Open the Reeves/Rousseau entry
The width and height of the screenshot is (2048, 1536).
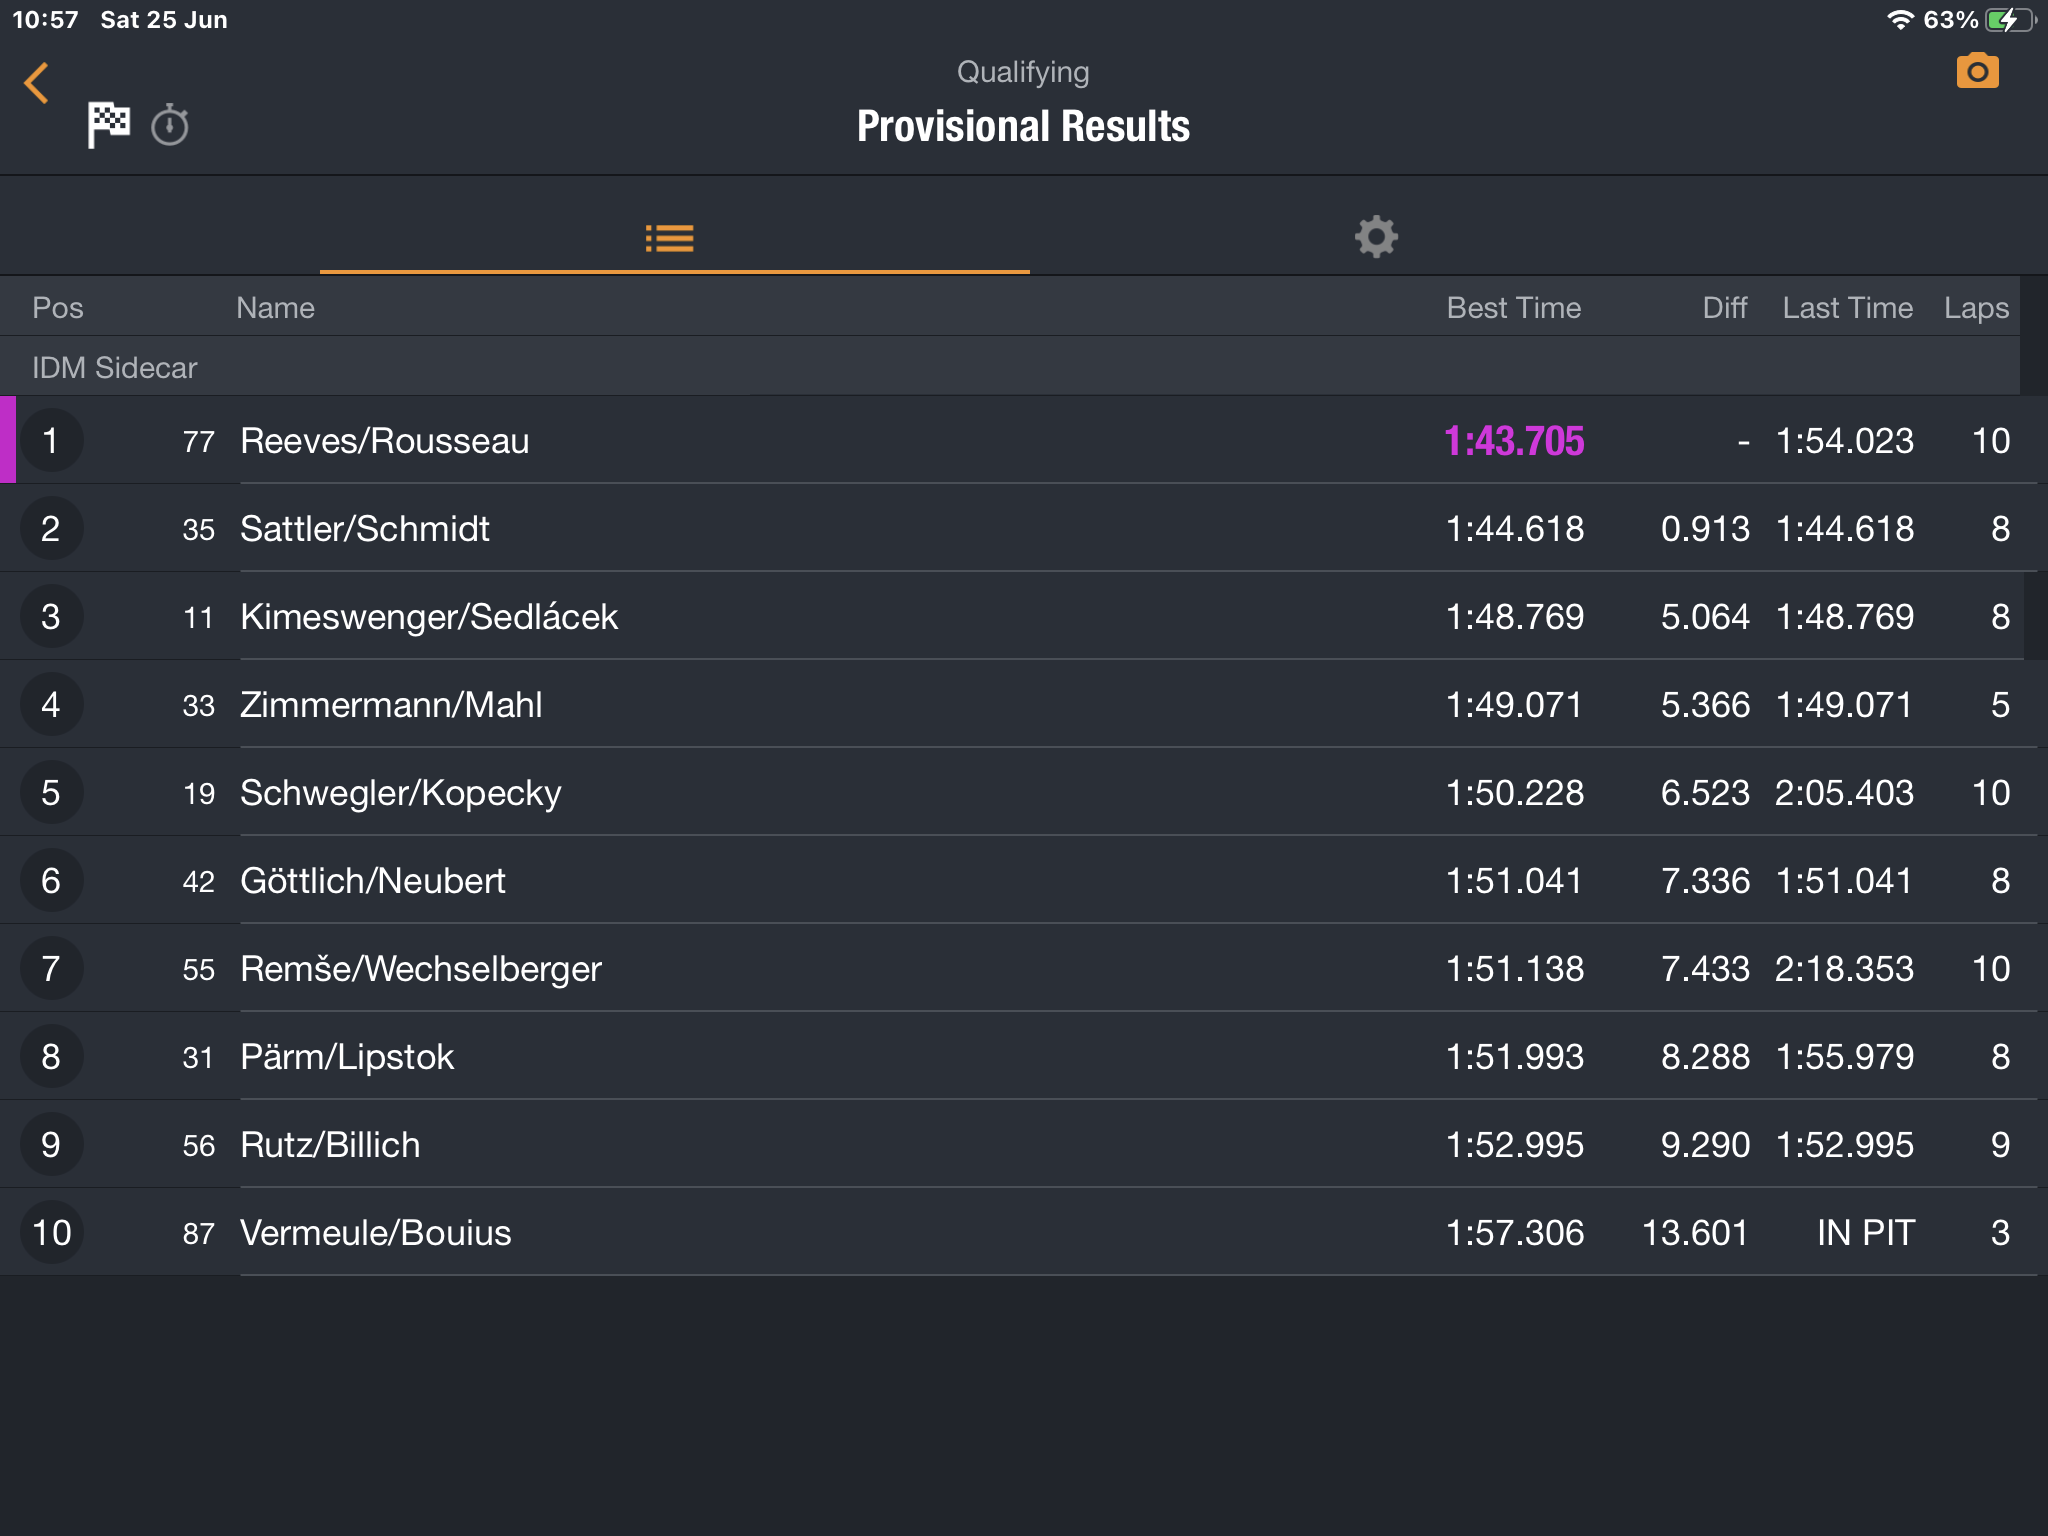click(1024, 441)
